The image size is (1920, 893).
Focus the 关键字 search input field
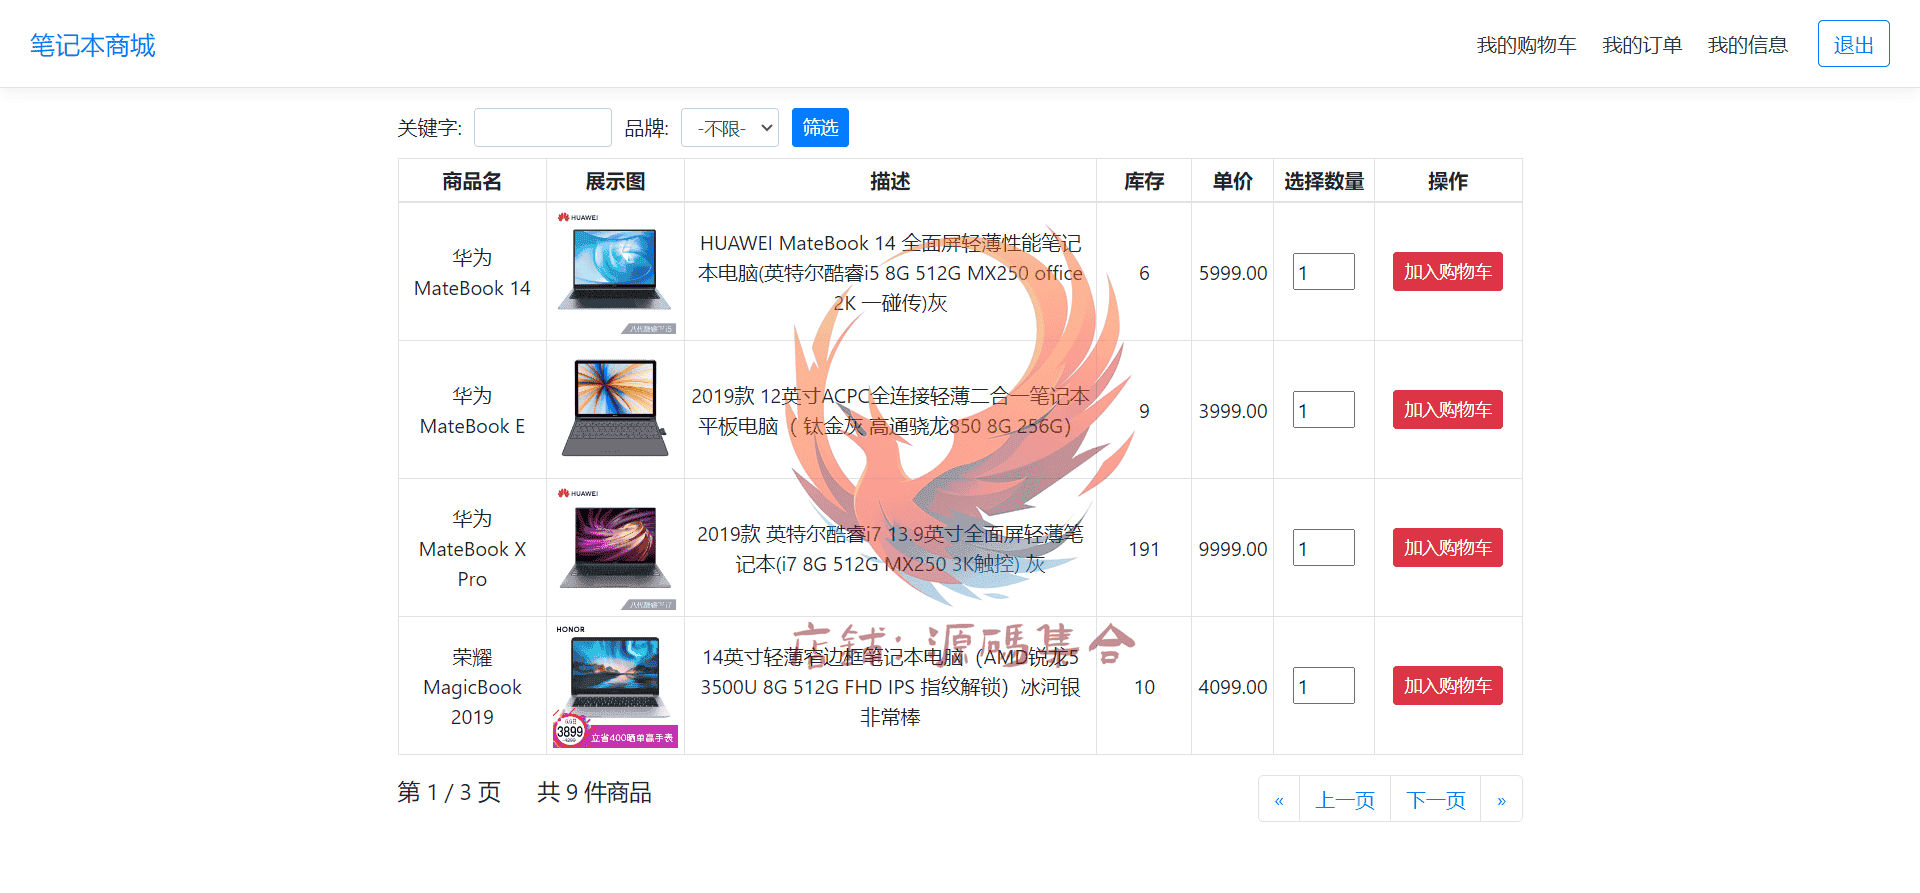pos(542,128)
